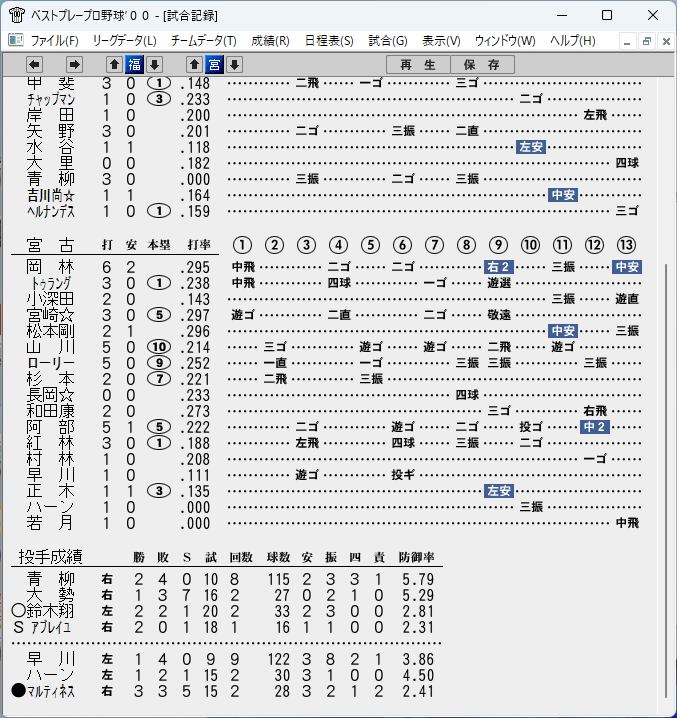Click ローリー's circled 9 home run count
This screenshot has height=718, width=677.
[159, 363]
